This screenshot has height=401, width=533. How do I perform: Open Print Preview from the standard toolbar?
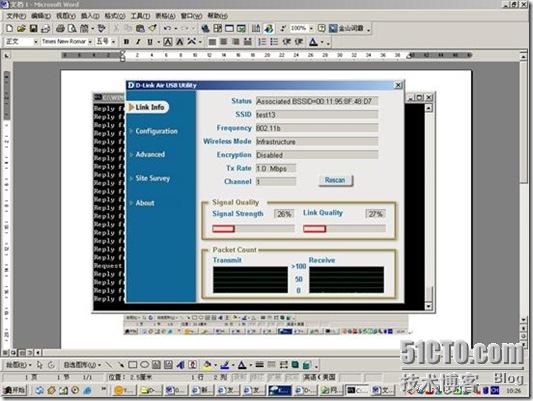pyautogui.click(x=72, y=29)
